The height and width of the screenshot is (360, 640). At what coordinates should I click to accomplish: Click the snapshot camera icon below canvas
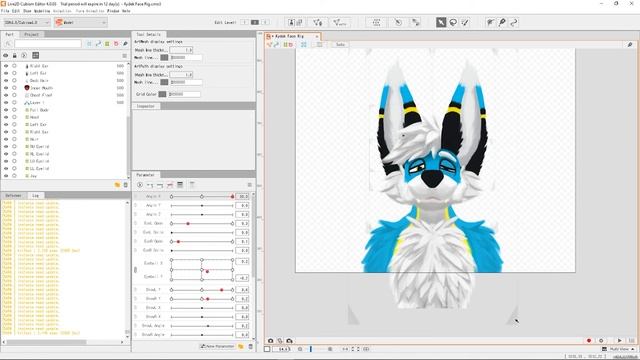click(x=270, y=340)
